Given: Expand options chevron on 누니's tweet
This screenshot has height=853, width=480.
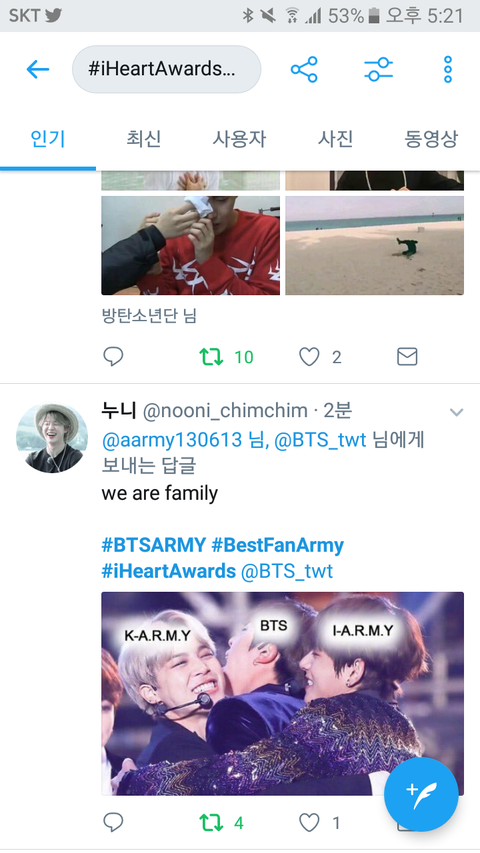Looking at the screenshot, I should (x=456, y=412).
